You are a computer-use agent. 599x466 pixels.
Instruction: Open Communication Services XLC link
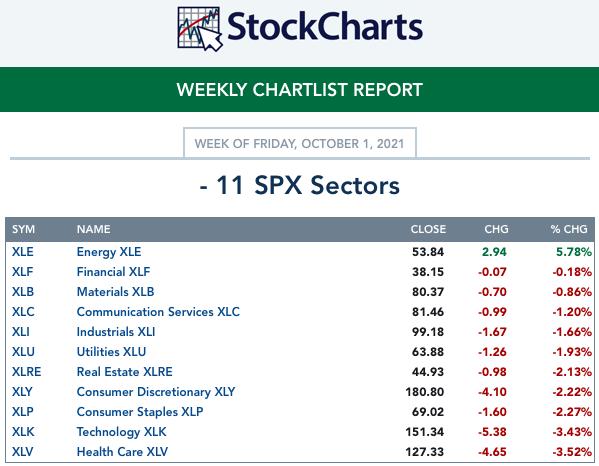tap(158, 312)
